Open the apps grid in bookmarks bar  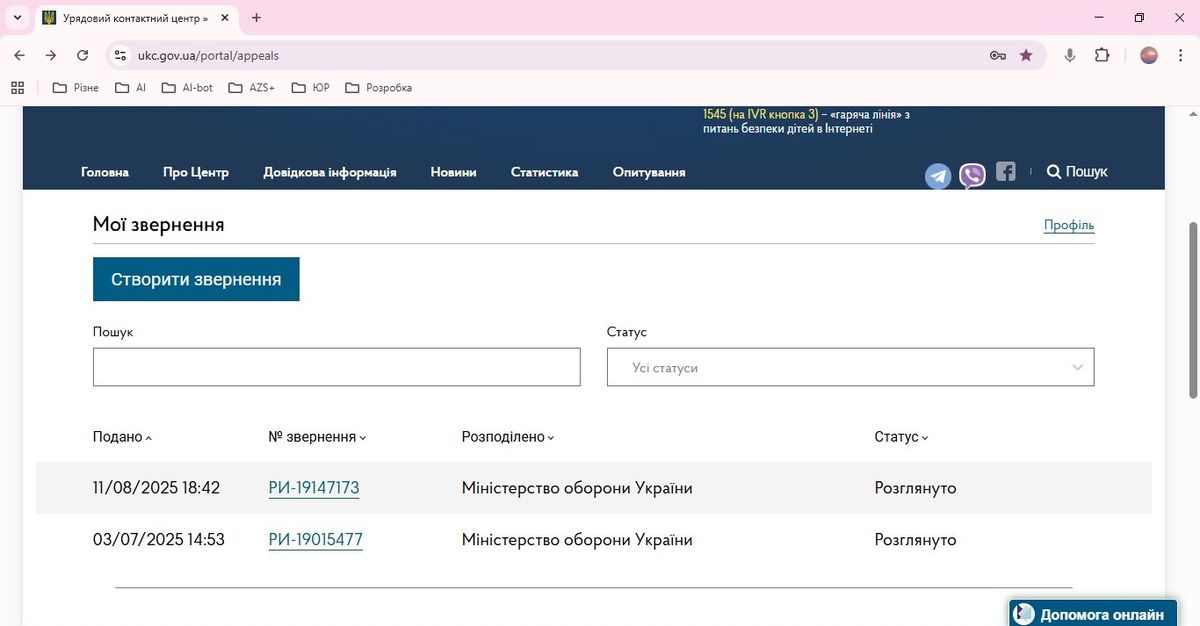[17, 87]
